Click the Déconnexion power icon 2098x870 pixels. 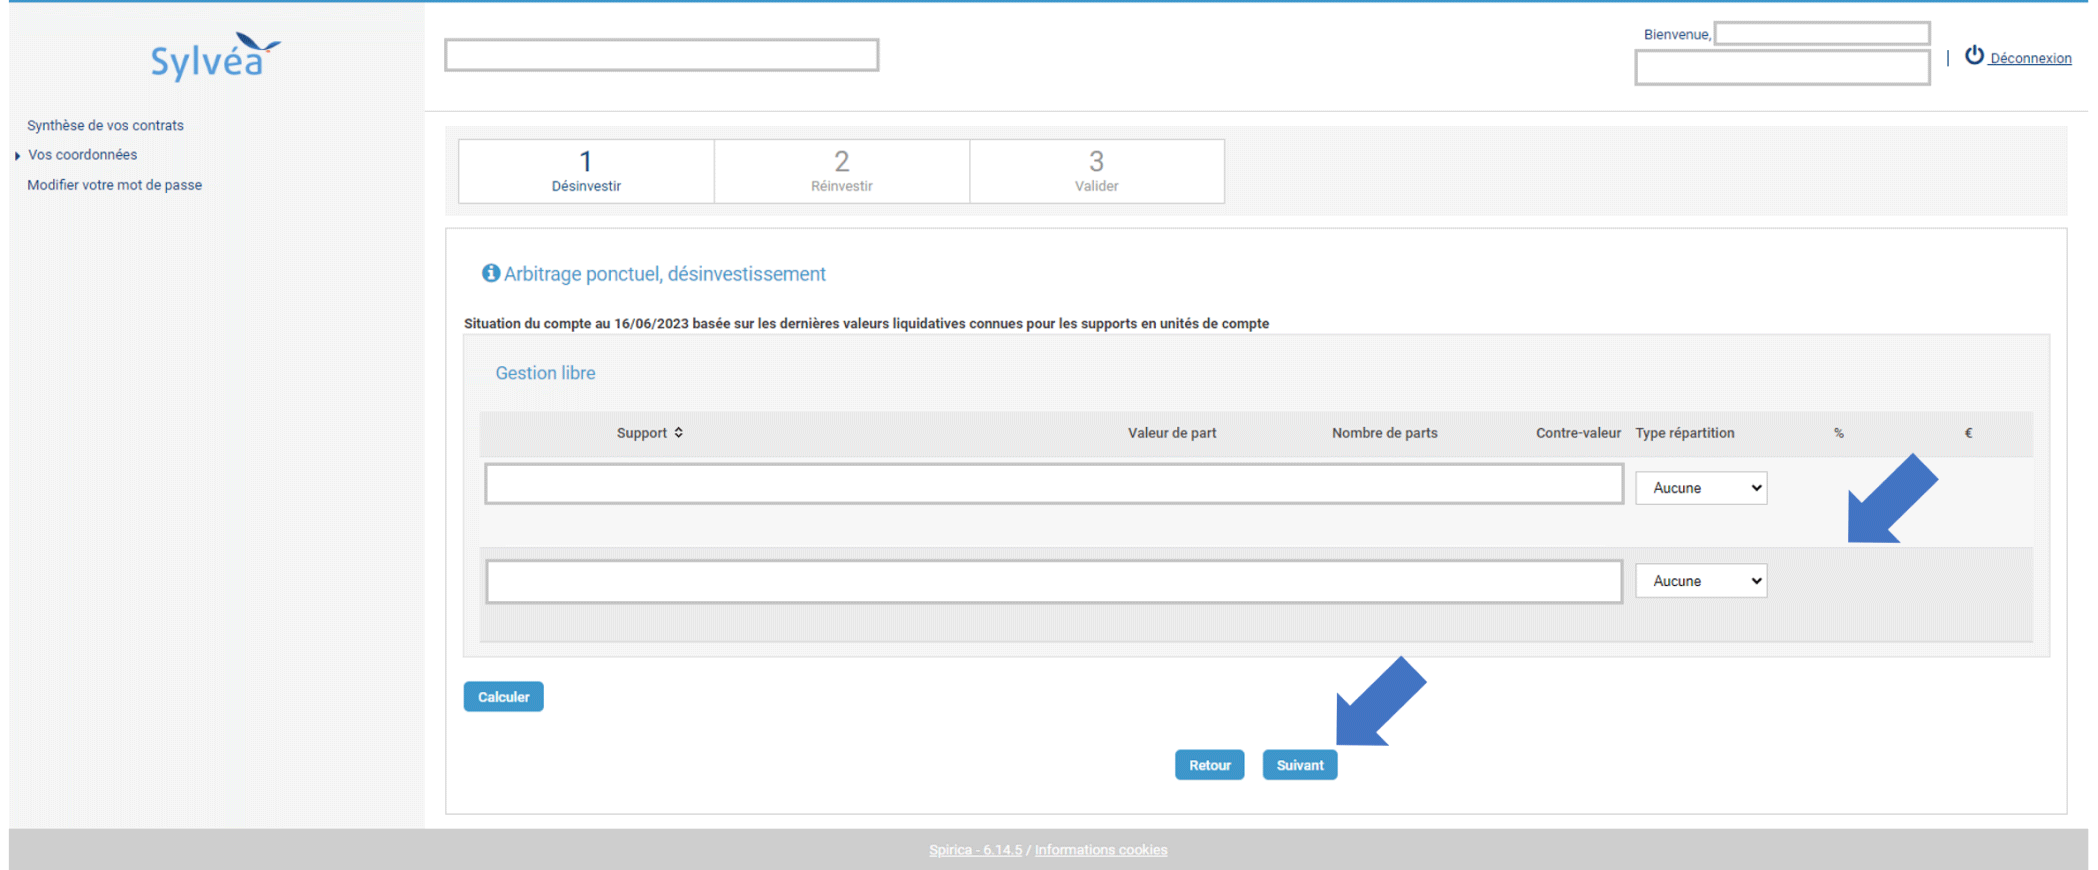tap(1973, 56)
